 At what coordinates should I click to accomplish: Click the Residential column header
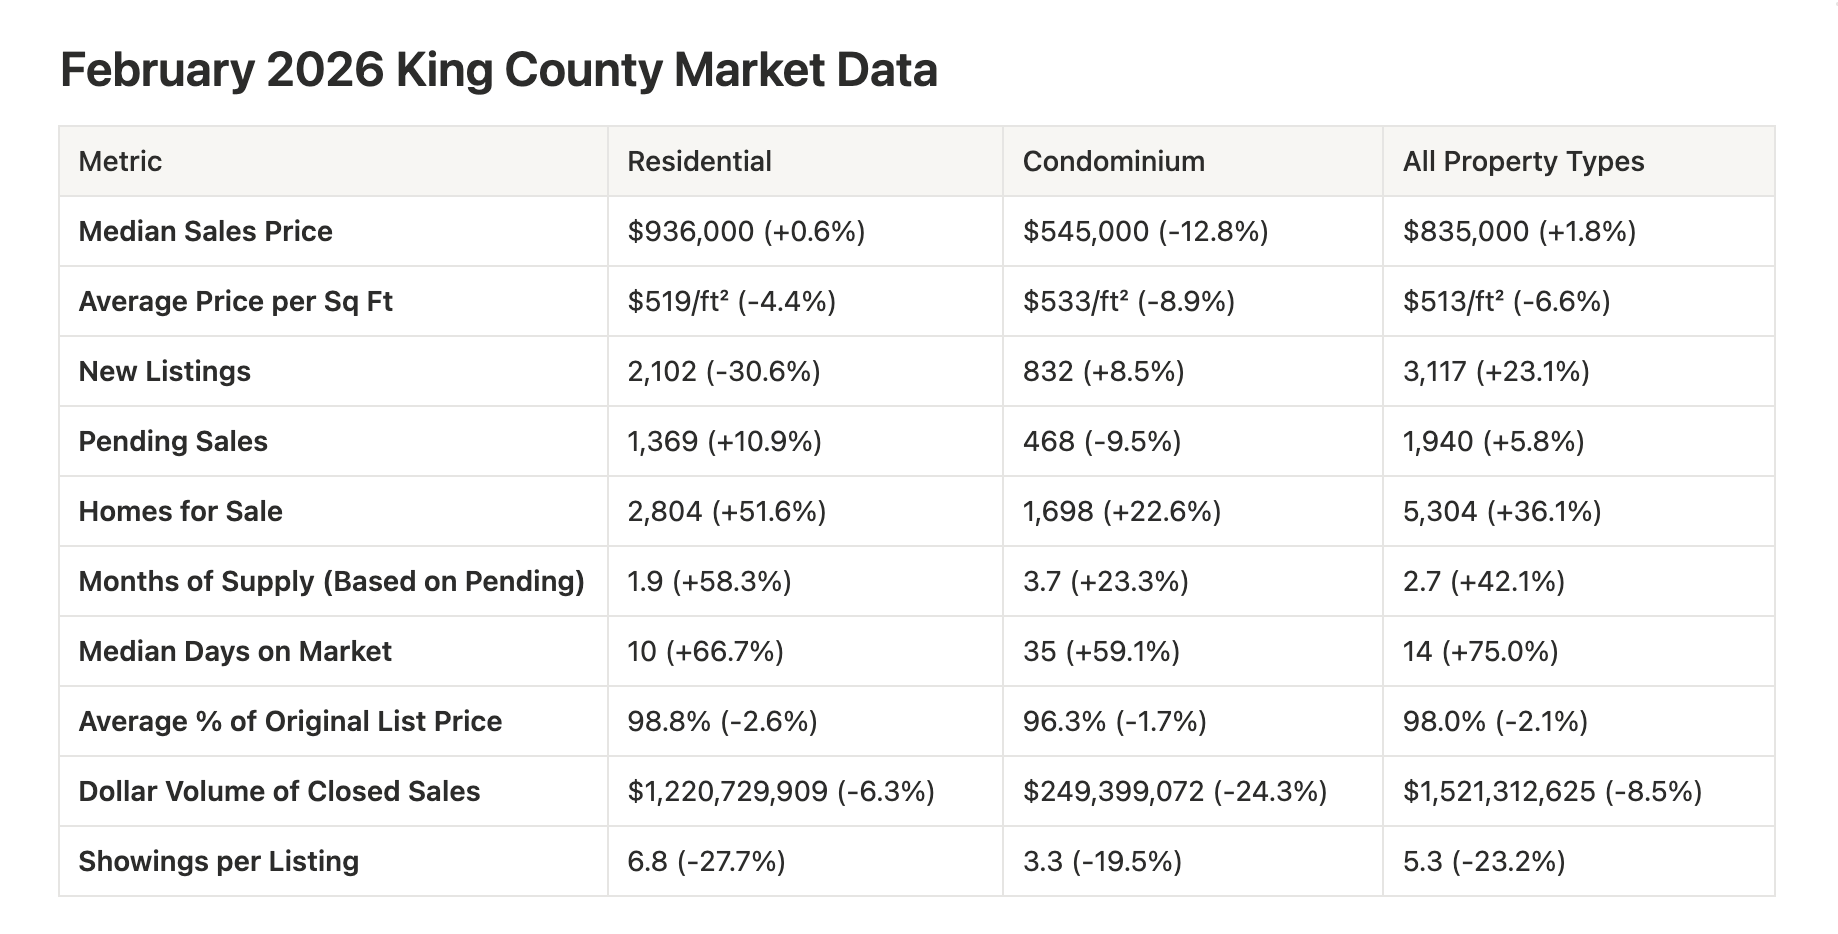pyautogui.click(x=699, y=161)
